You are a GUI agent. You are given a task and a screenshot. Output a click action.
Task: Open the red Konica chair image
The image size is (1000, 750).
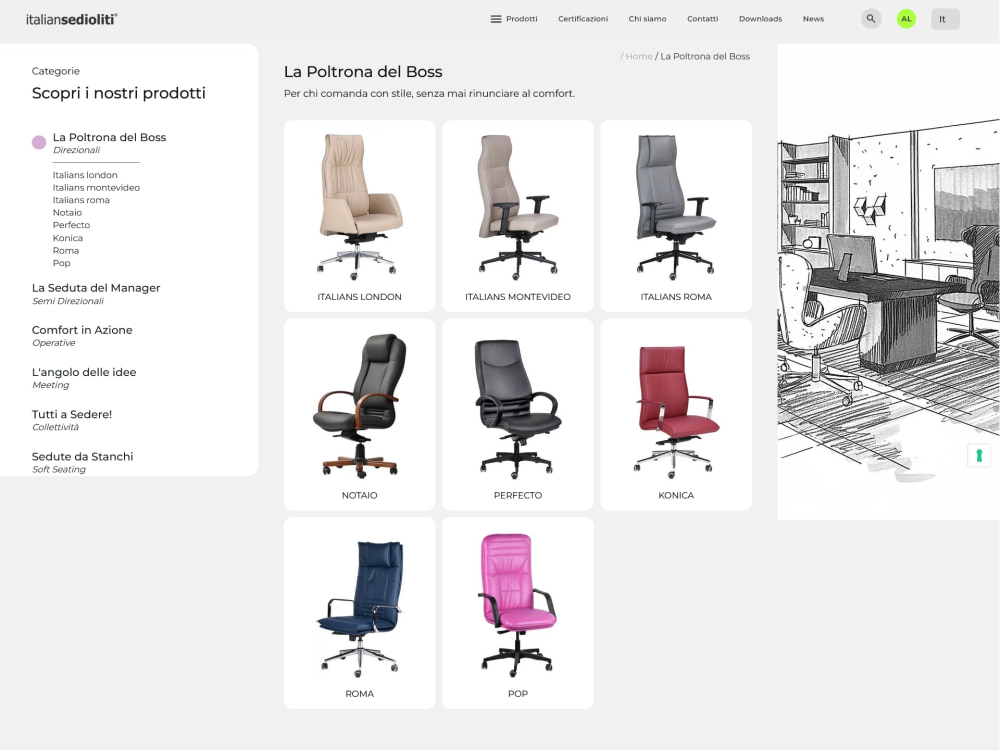676,411
